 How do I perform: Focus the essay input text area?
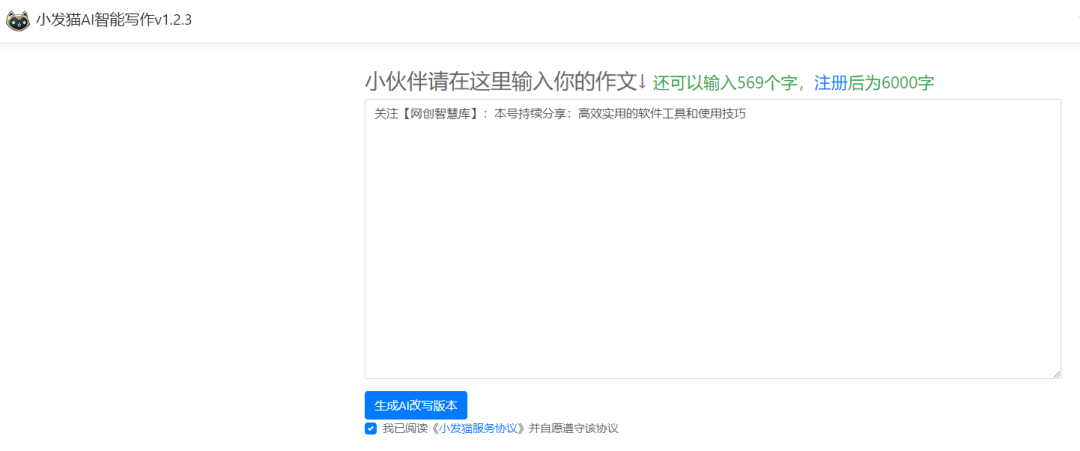pyautogui.click(x=712, y=239)
